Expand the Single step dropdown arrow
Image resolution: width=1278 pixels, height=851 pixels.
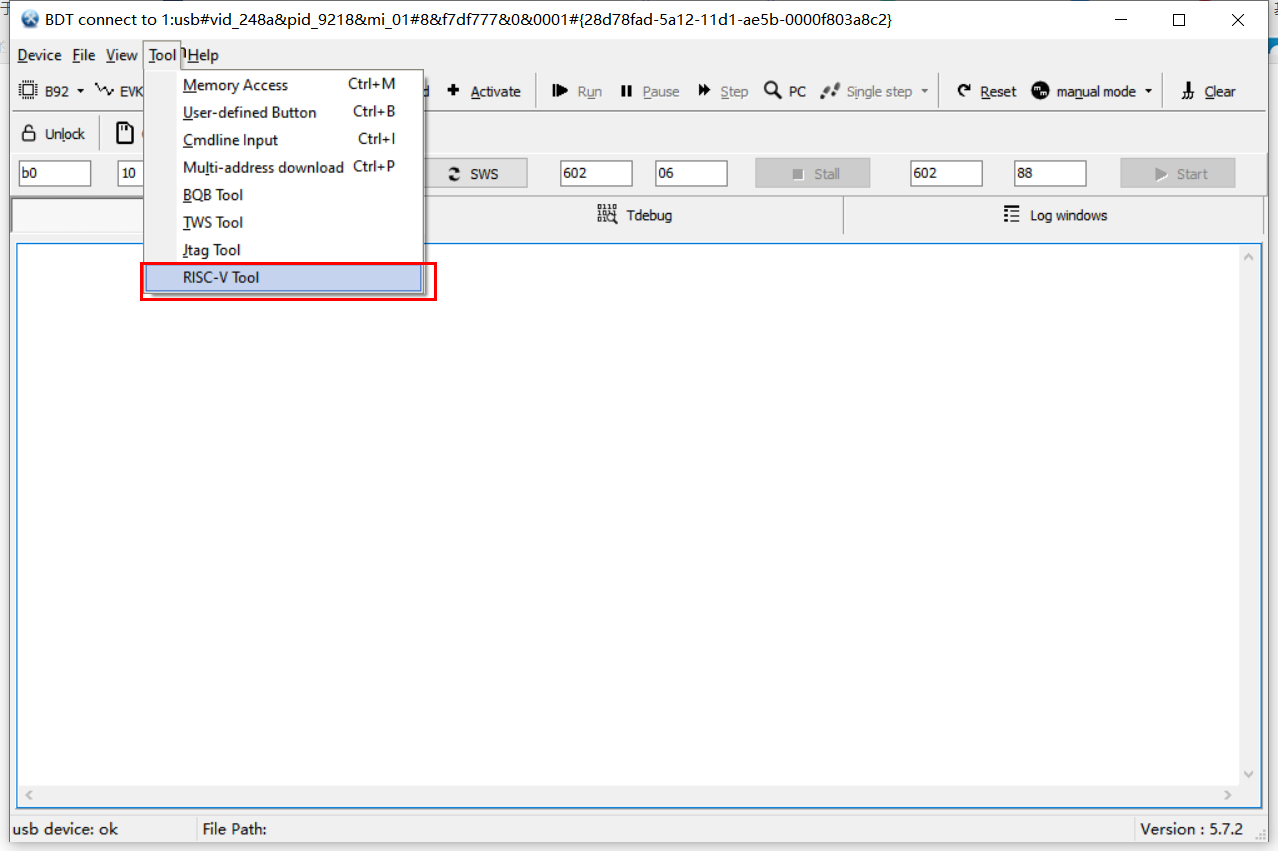[x=924, y=91]
